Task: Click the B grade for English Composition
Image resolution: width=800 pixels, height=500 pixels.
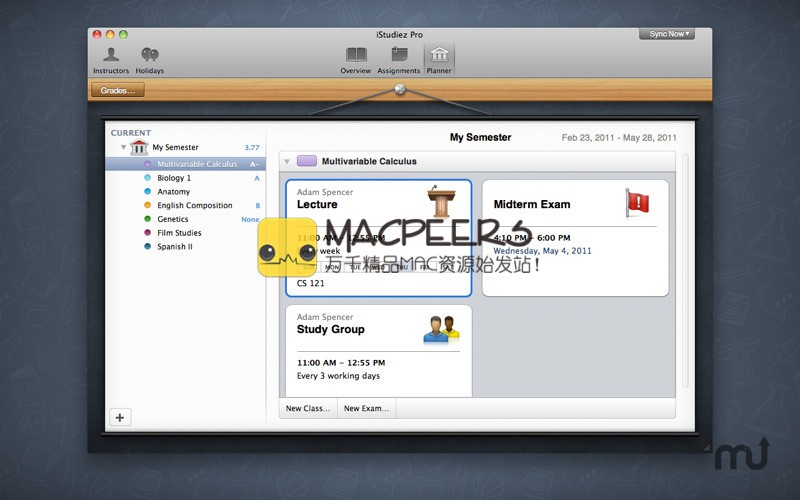Action: point(258,206)
